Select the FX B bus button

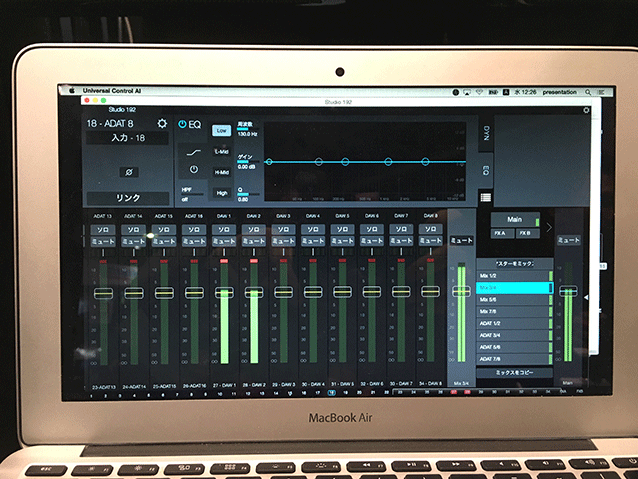[528, 233]
